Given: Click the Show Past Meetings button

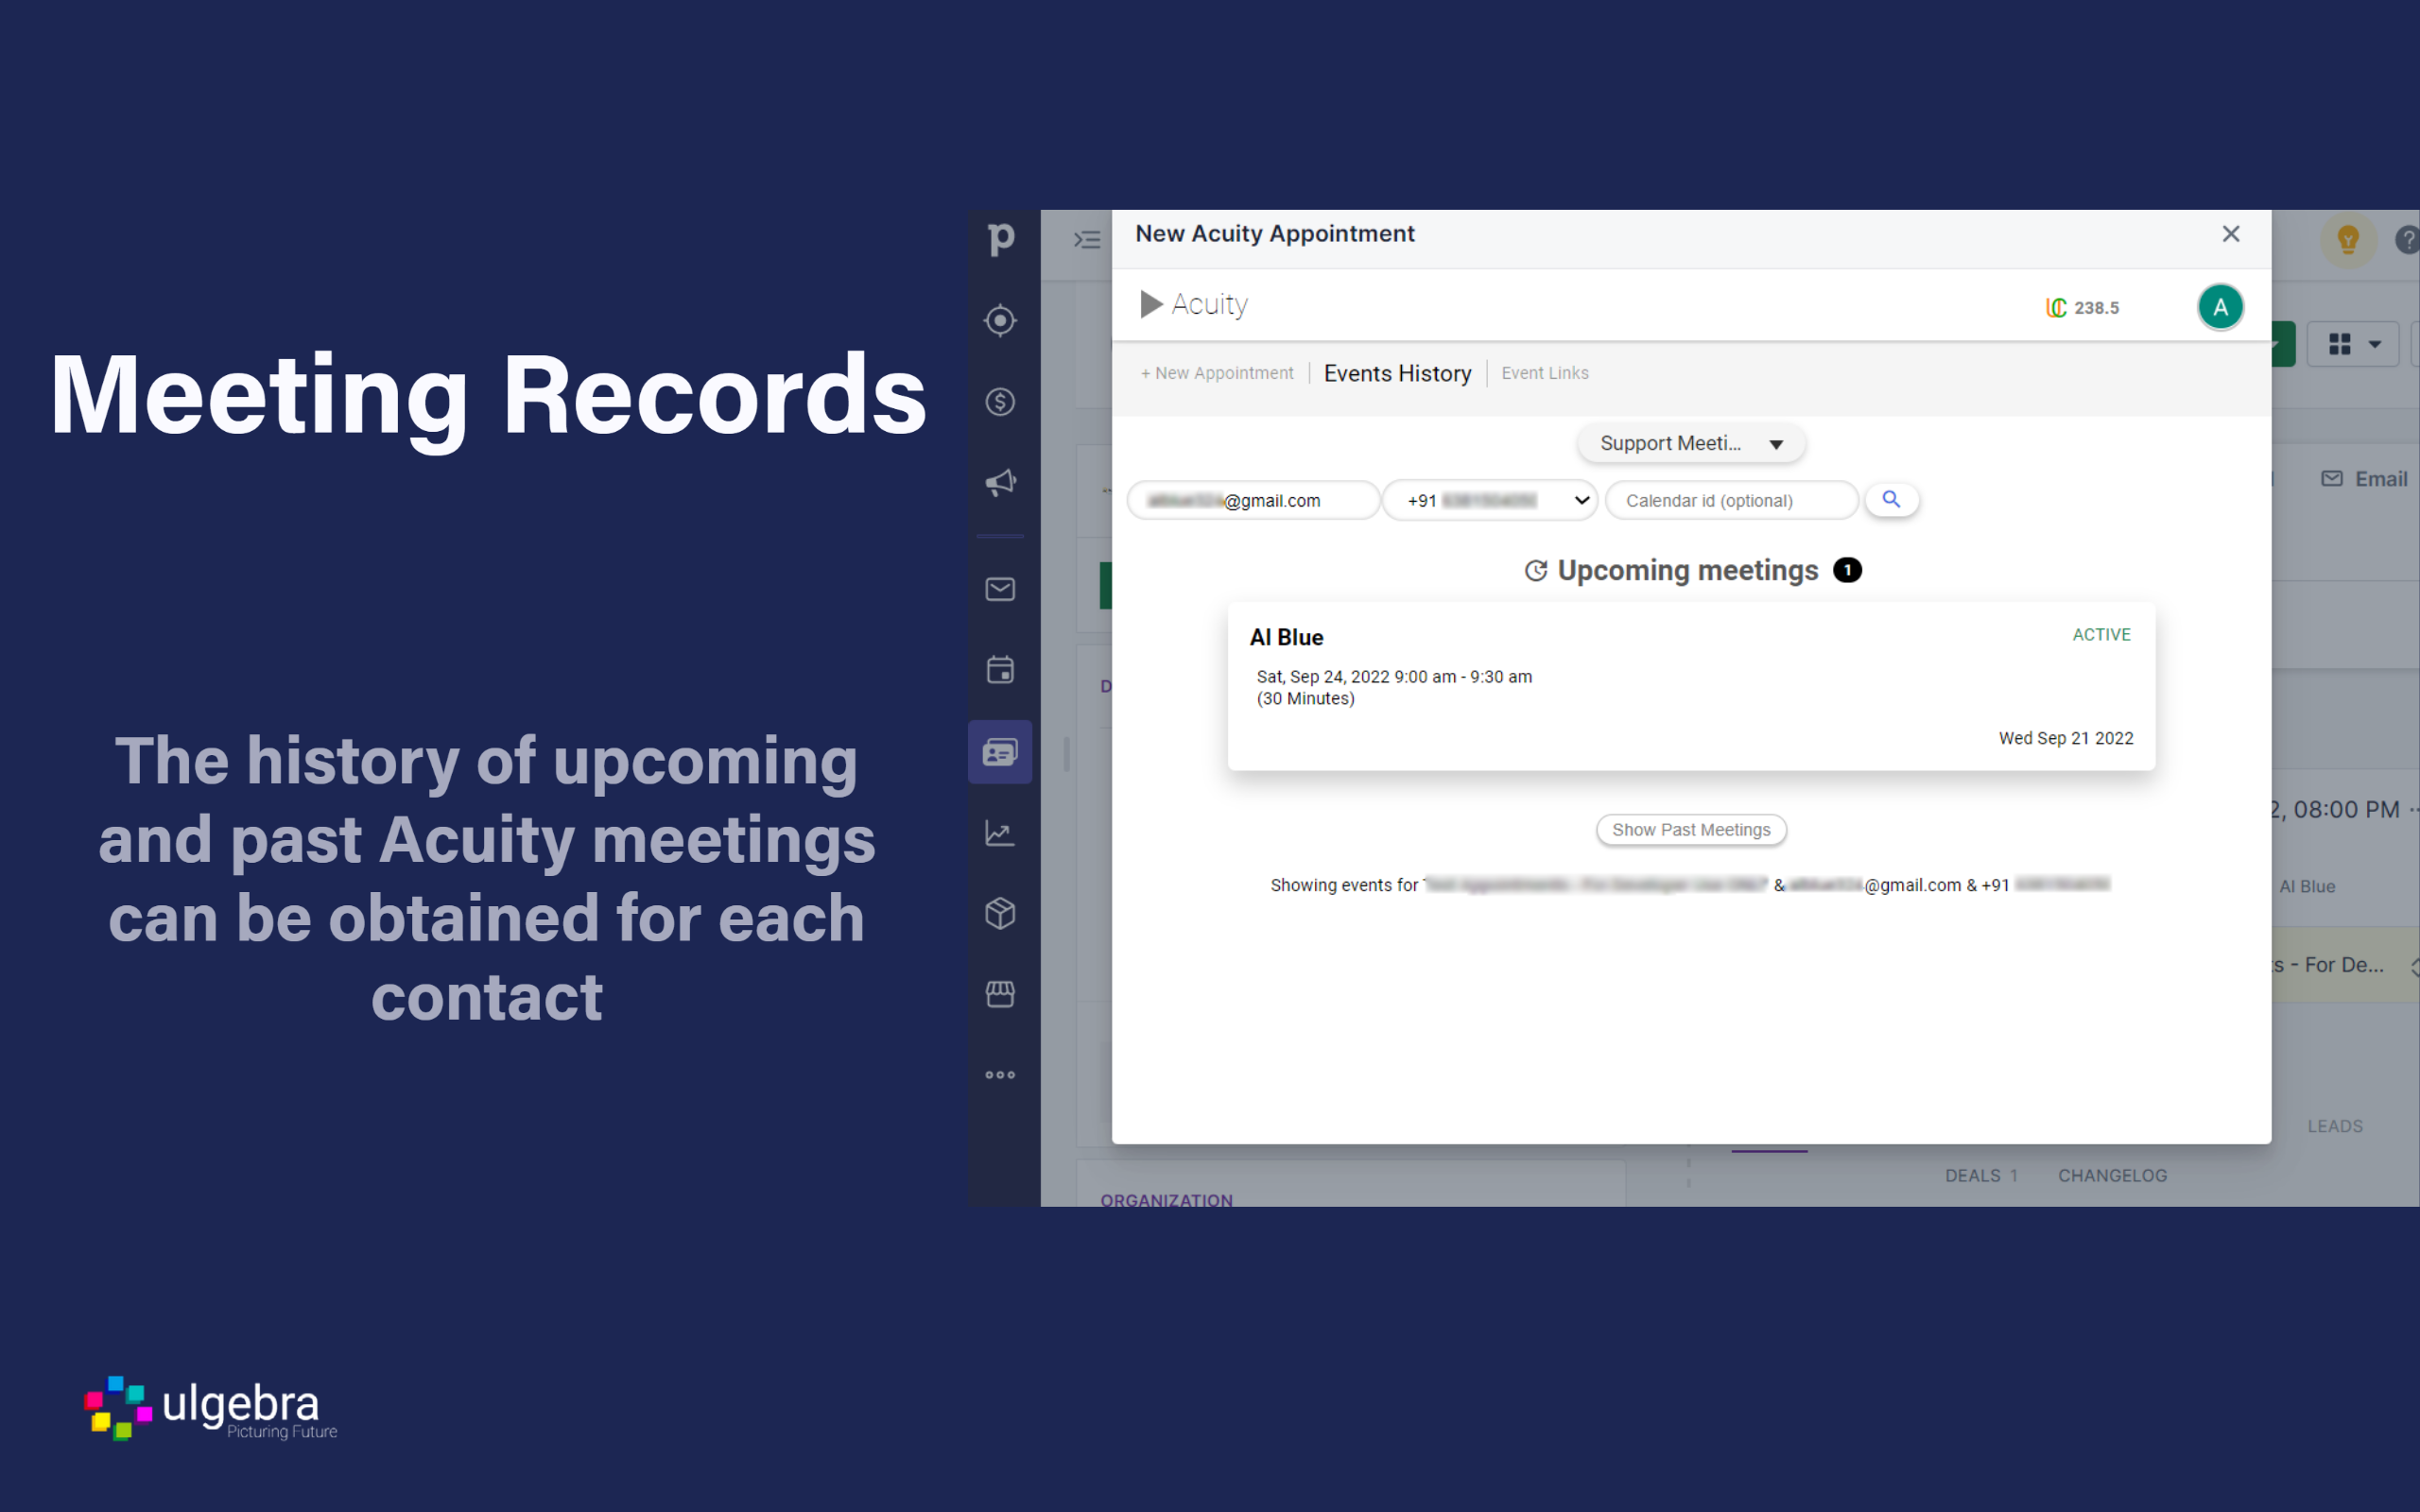Looking at the screenshot, I should tap(1691, 830).
